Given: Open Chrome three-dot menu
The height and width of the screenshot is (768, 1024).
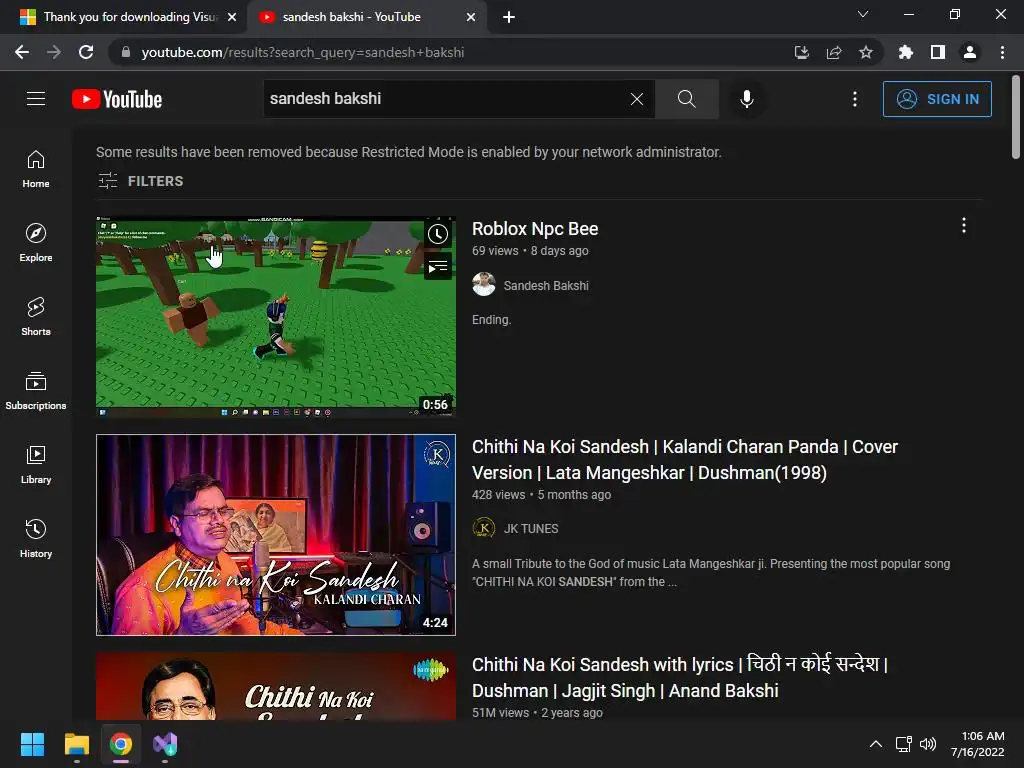Looking at the screenshot, I should (x=1002, y=52).
